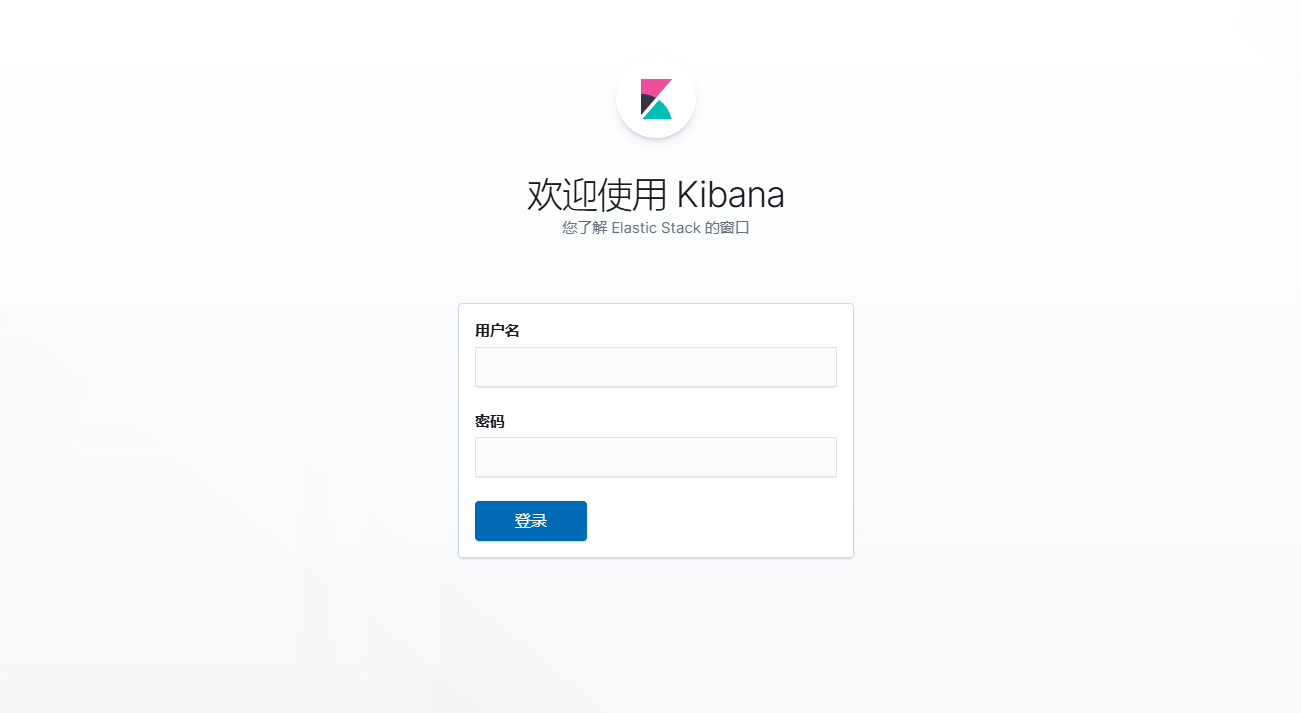Click the Kibana logo icon
Screen dimensions: 1301x713
pyautogui.click(x=656, y=99)
